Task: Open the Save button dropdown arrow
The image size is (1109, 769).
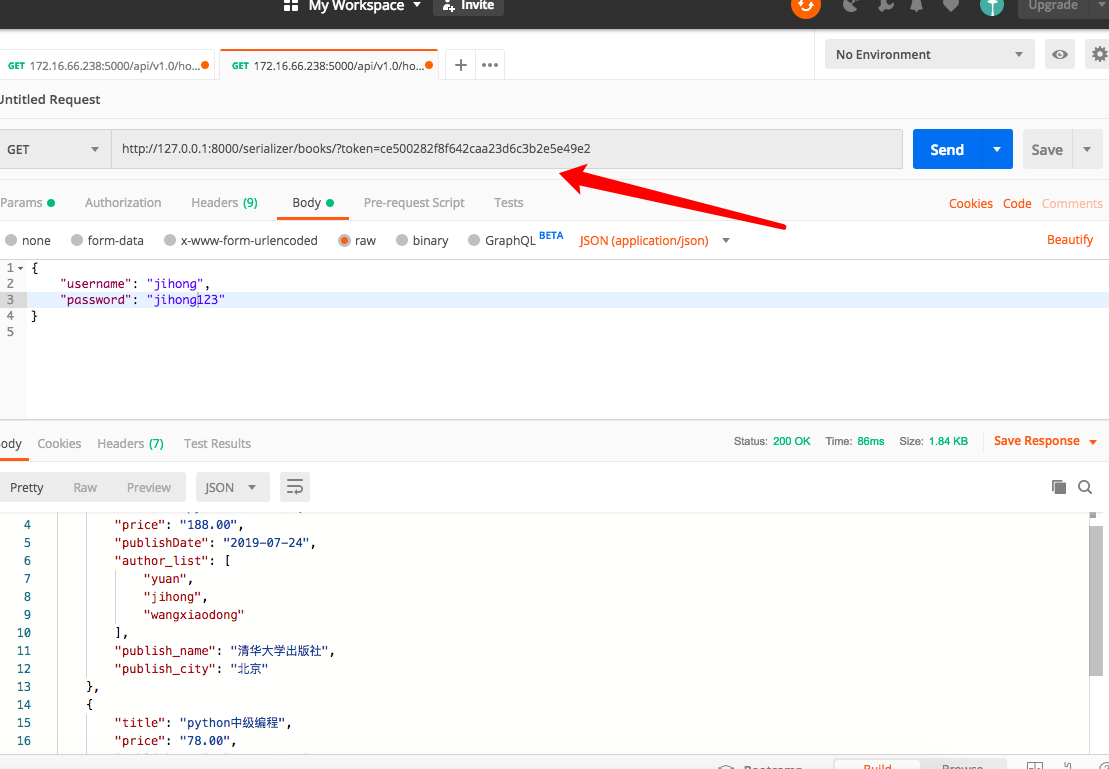Action: click(x=1087, y=149)
